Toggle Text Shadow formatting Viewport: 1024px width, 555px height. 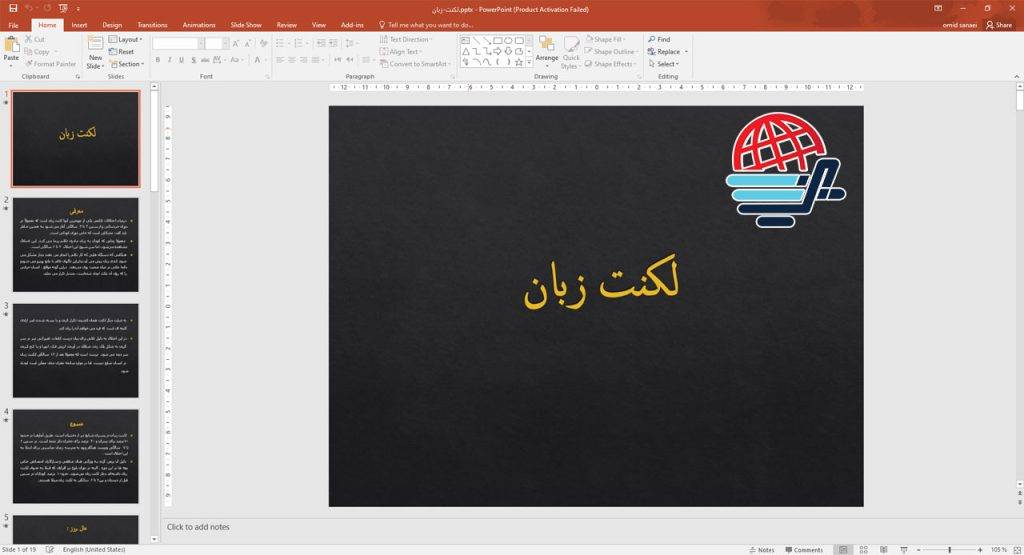coord(193,60)
